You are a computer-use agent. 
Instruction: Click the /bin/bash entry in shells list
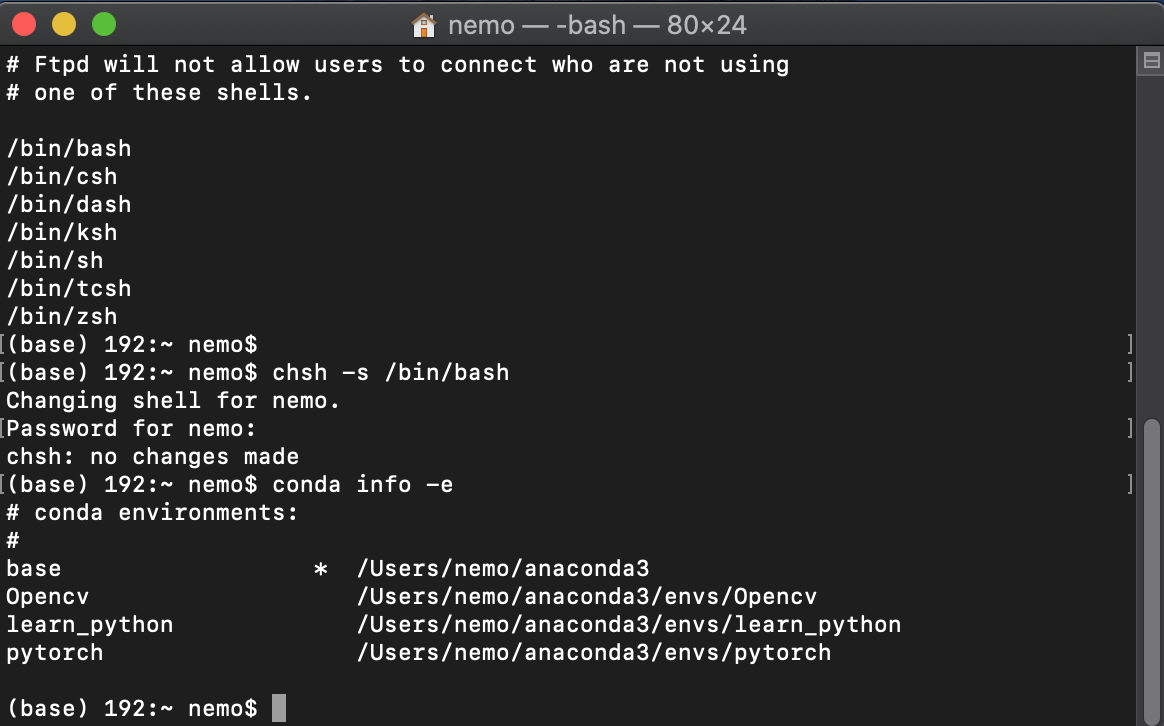(x=68, y=148)
